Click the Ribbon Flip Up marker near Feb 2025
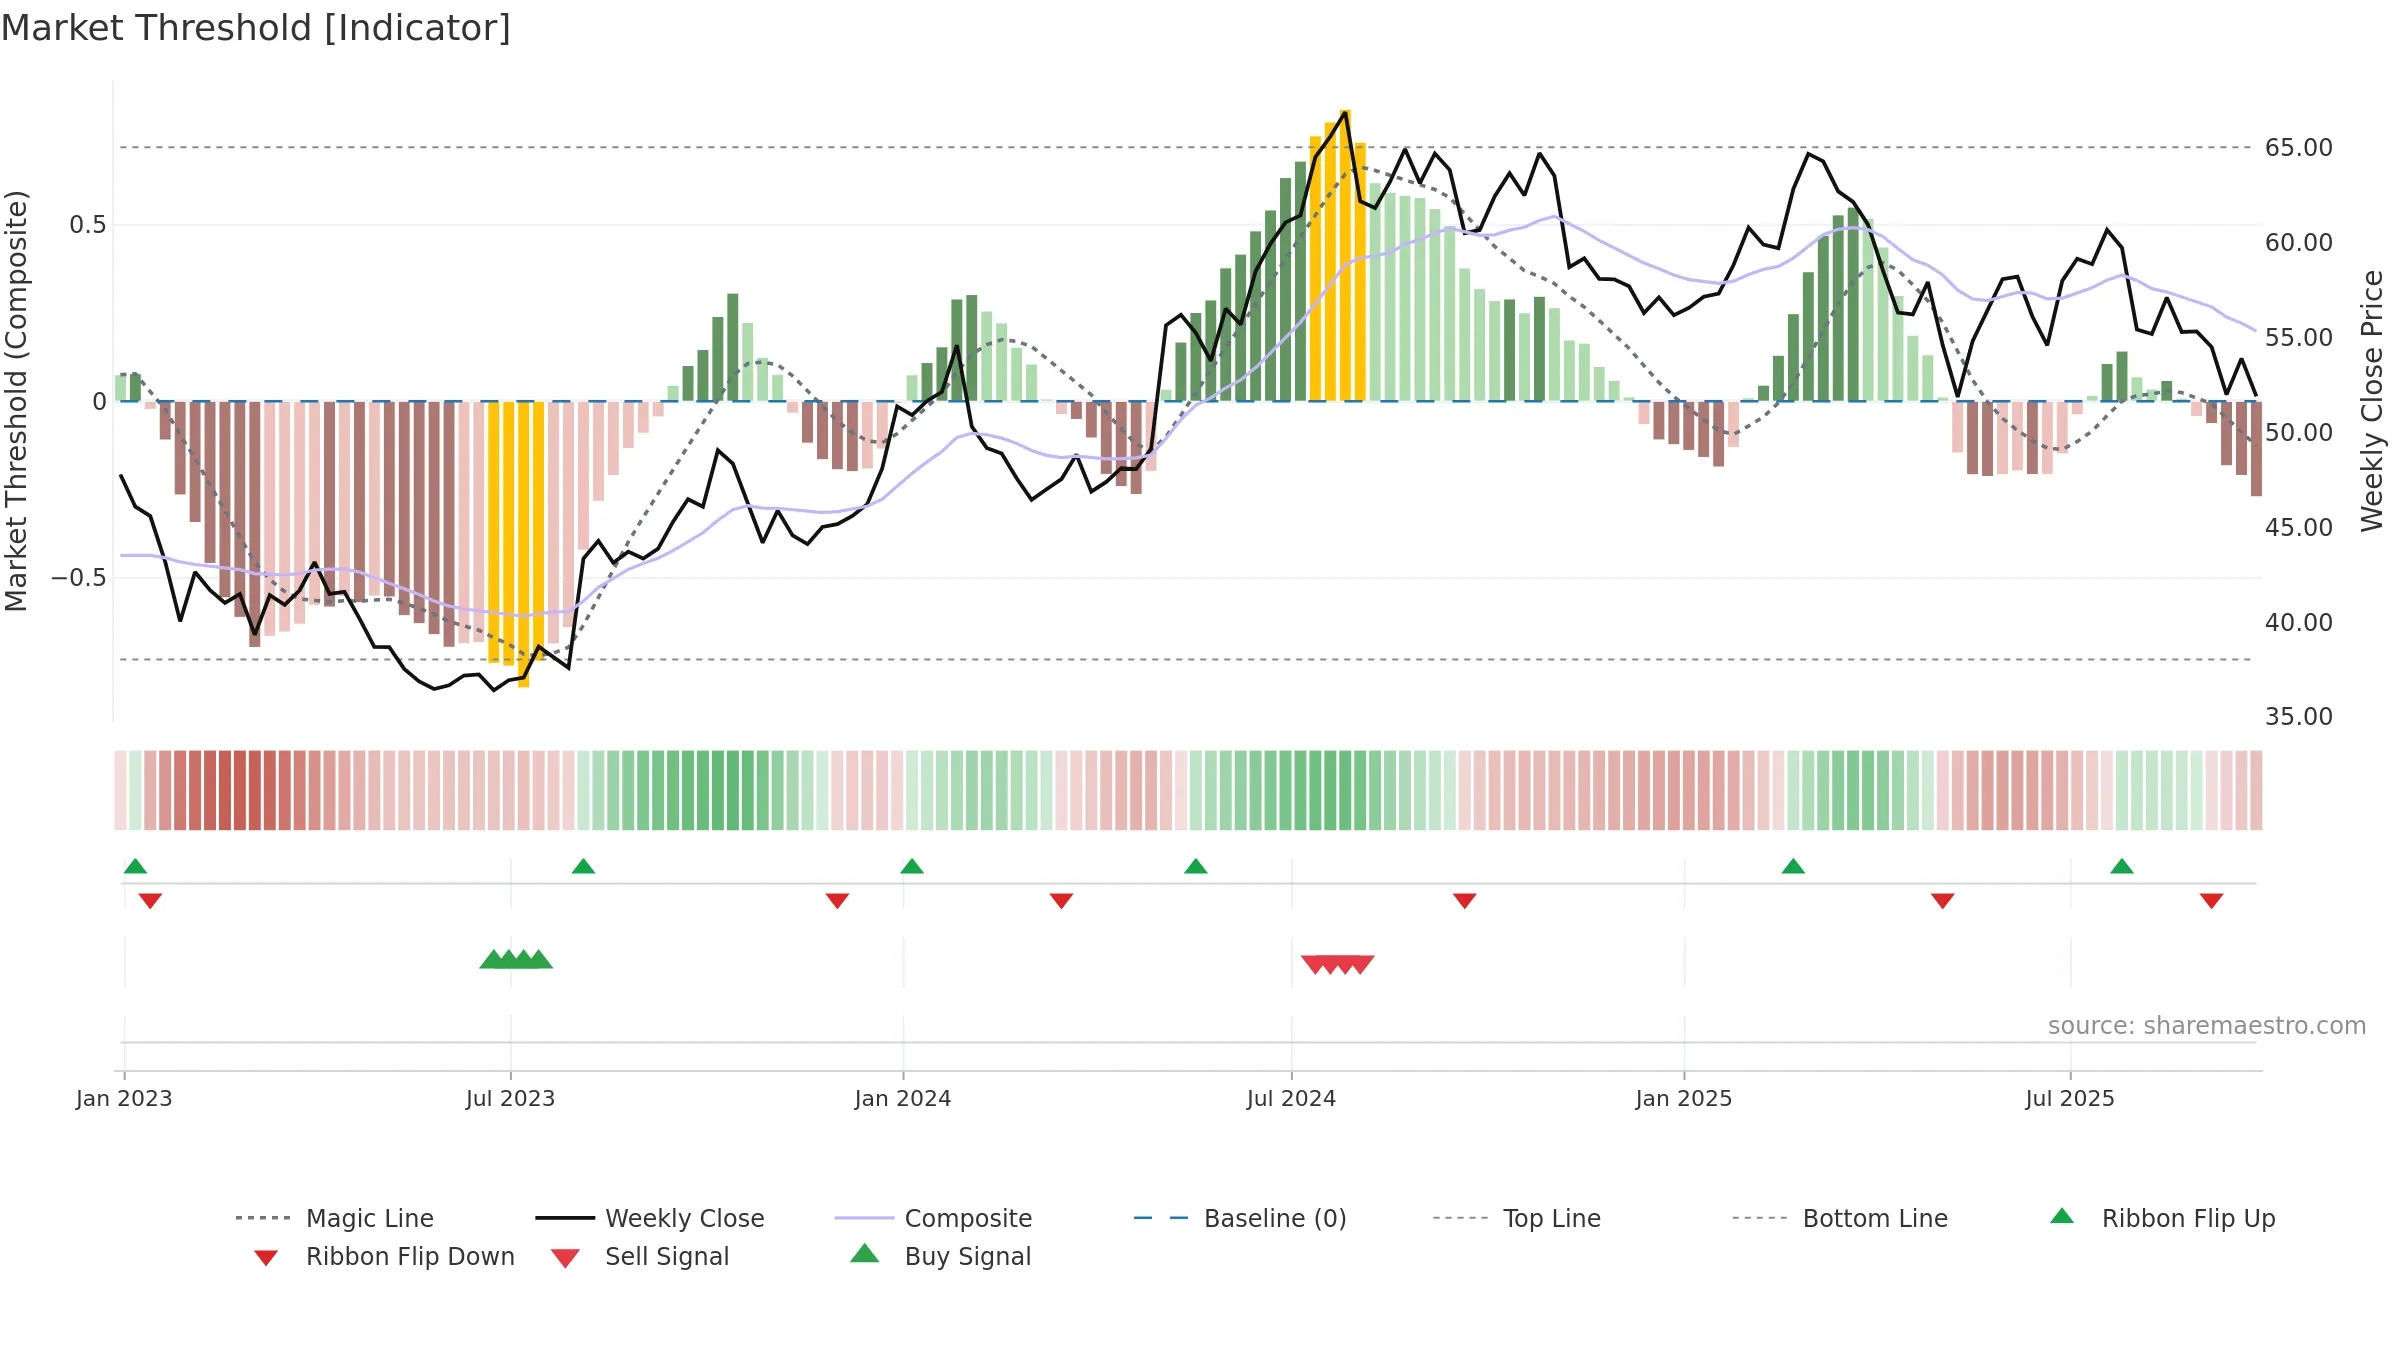Viewport: 2400px width, 1350px height. (1793, 866)
